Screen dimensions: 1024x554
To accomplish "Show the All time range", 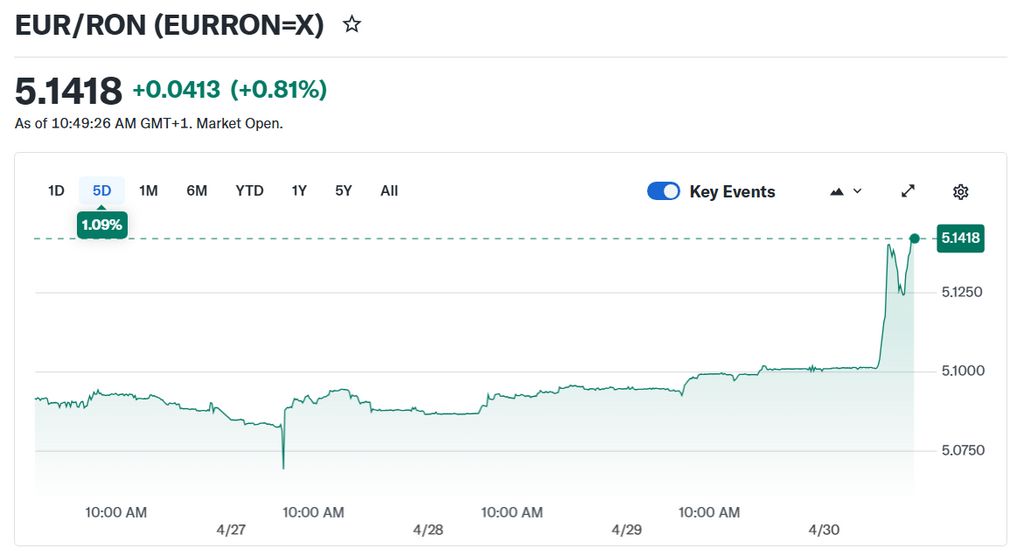I will pos(389,190).
